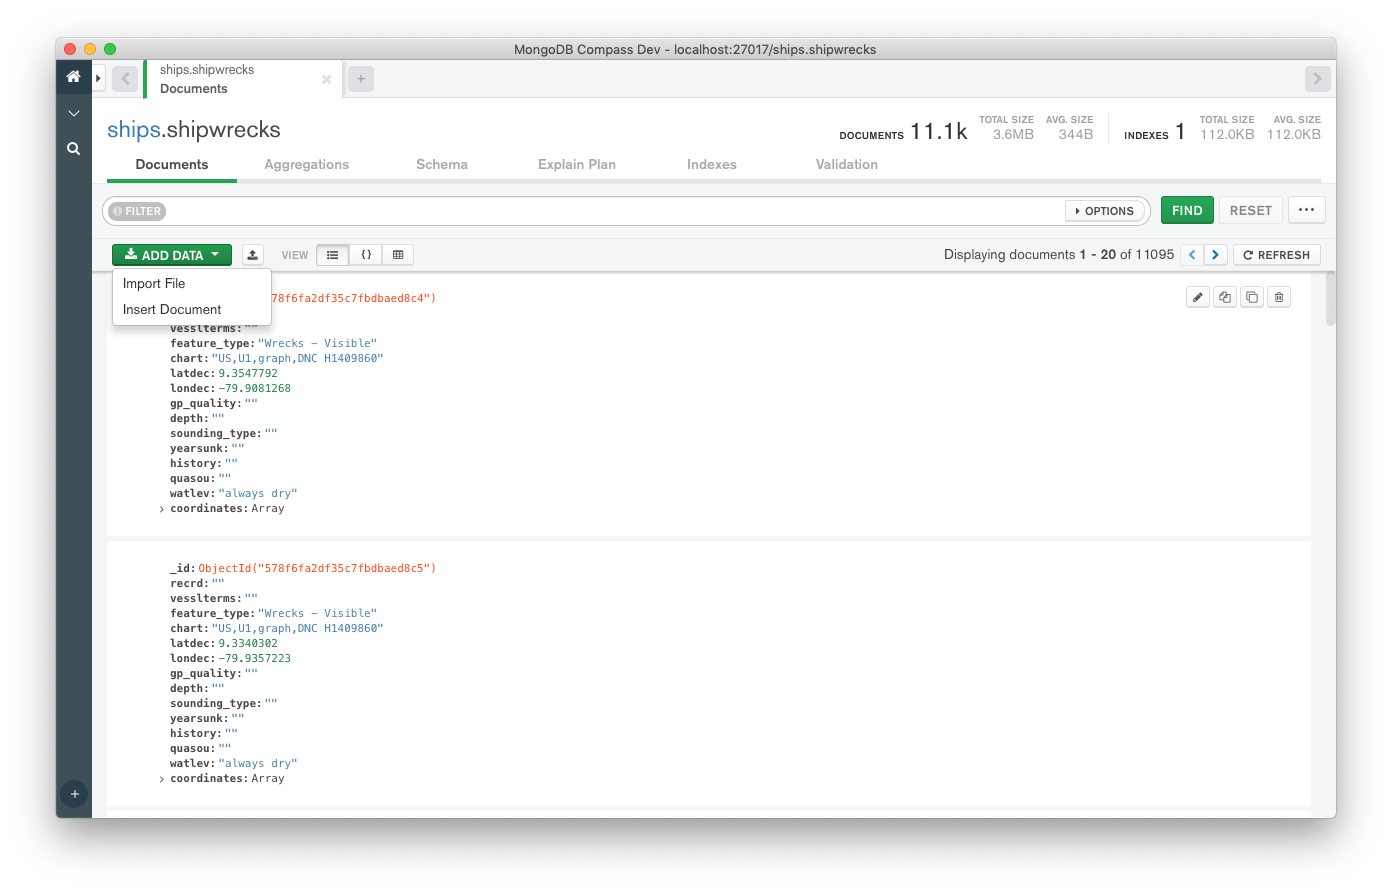Select JSON view with braces icon
This screenshot has width=1392, height=892.
pyautogui.click(x=366, y=255)
